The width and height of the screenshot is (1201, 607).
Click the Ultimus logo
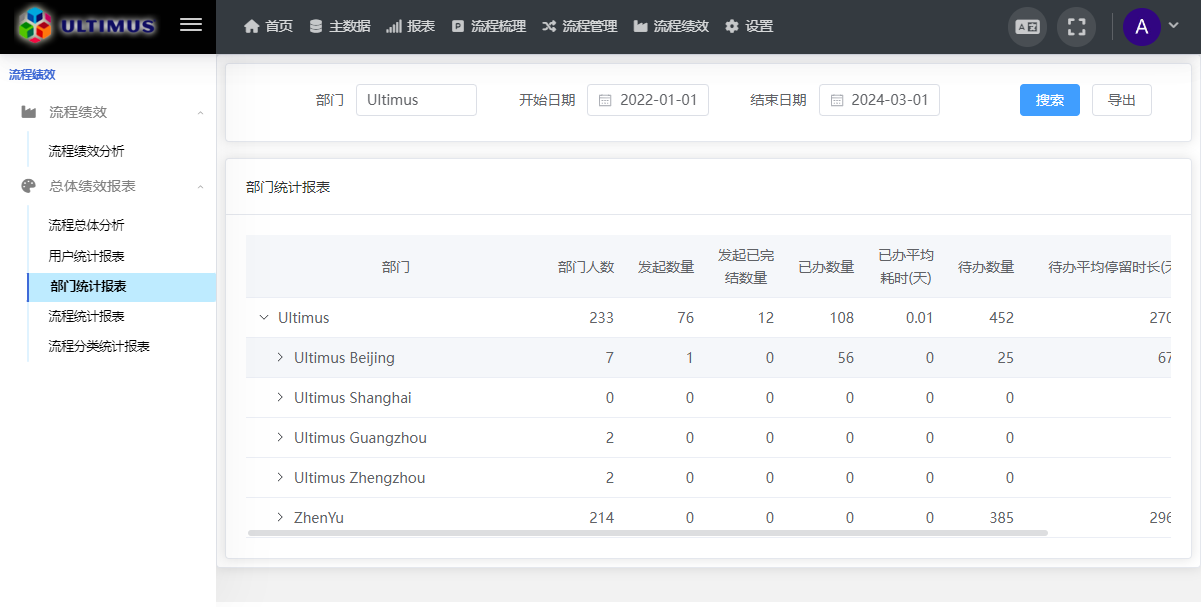pyautogui.click(x=86, y=26)
